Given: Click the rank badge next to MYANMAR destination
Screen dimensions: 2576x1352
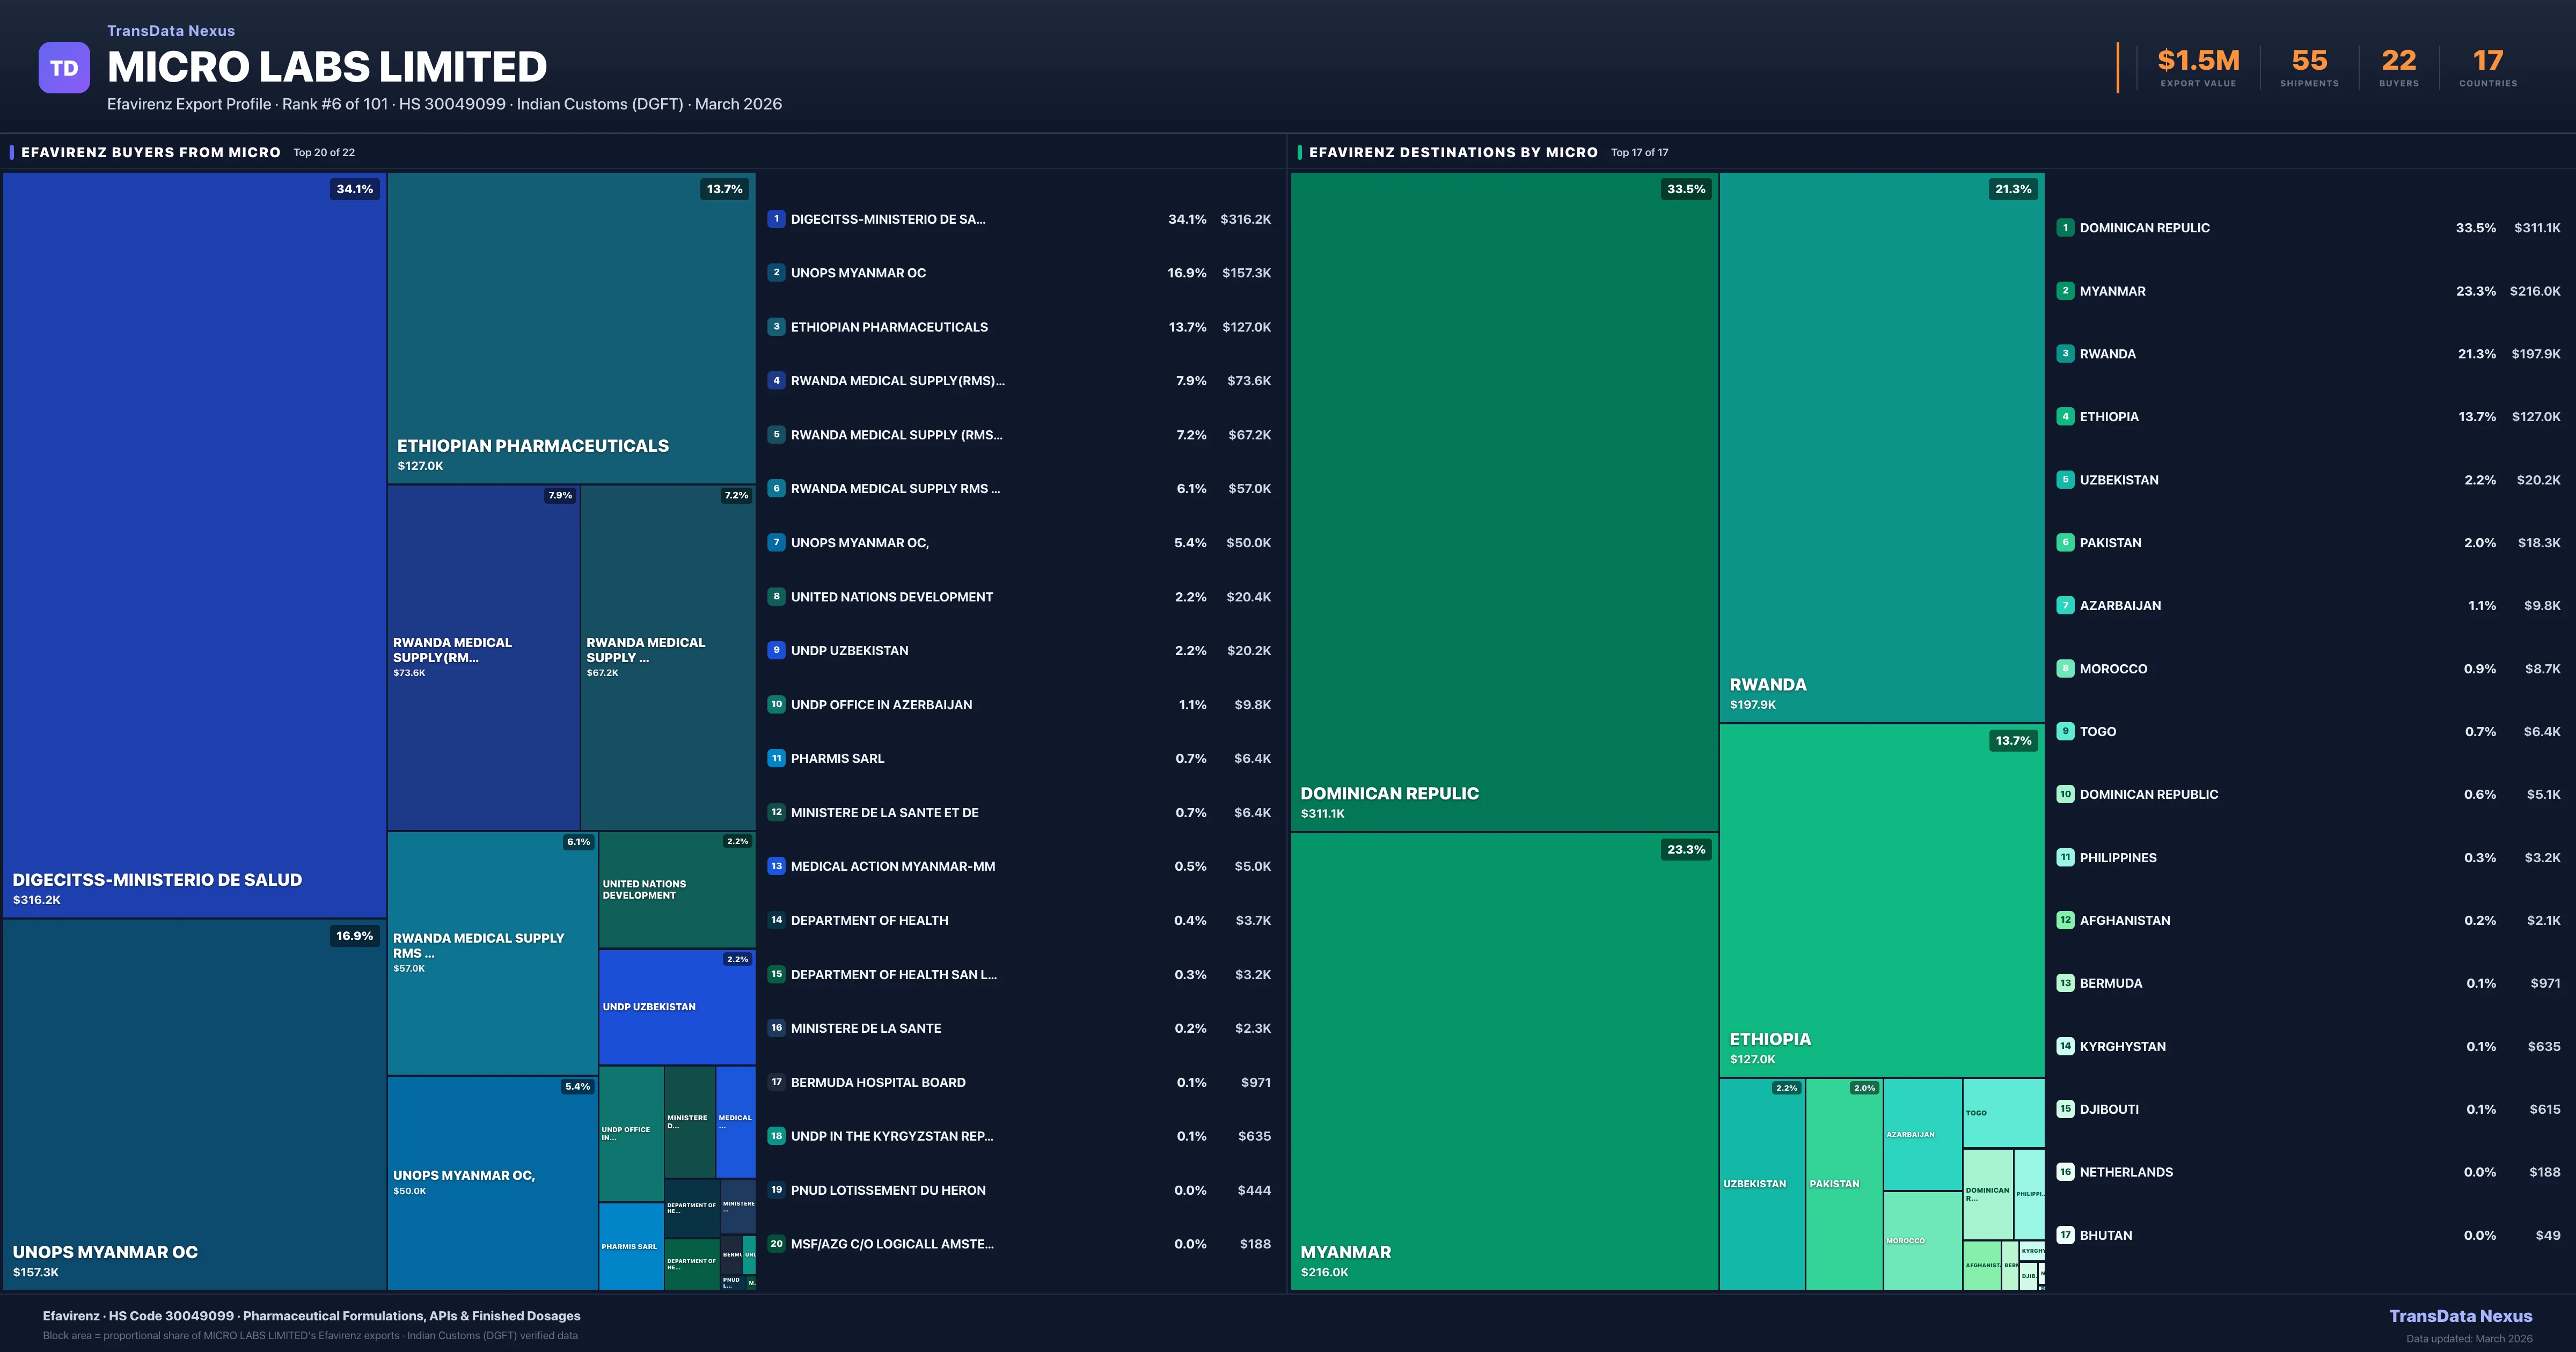Looking at the screenshot, I should point(2065,291).
